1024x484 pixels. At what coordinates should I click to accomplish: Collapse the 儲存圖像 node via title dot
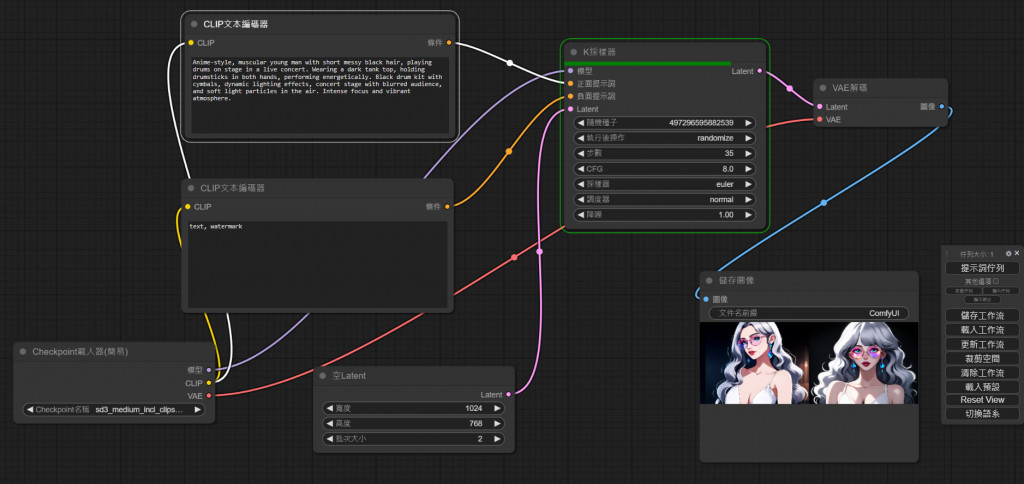click(709, 280)
